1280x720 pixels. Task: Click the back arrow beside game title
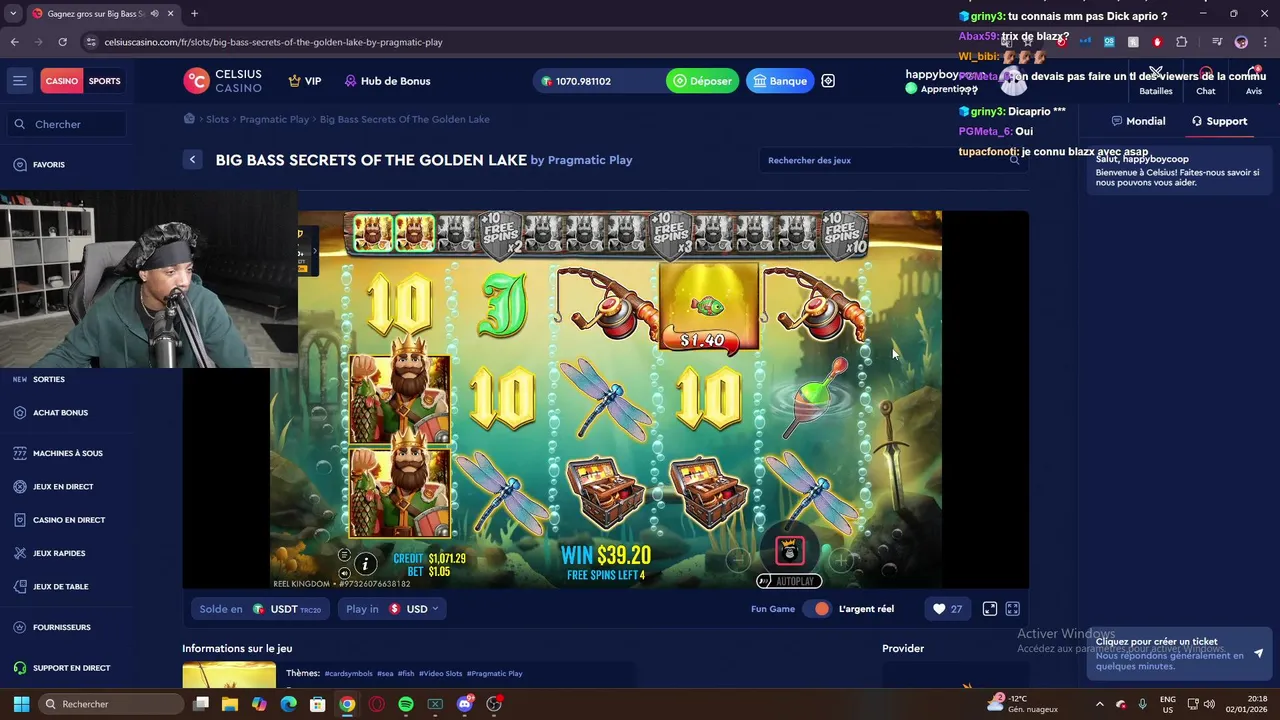pyautogui.click(x=192, y=160)
